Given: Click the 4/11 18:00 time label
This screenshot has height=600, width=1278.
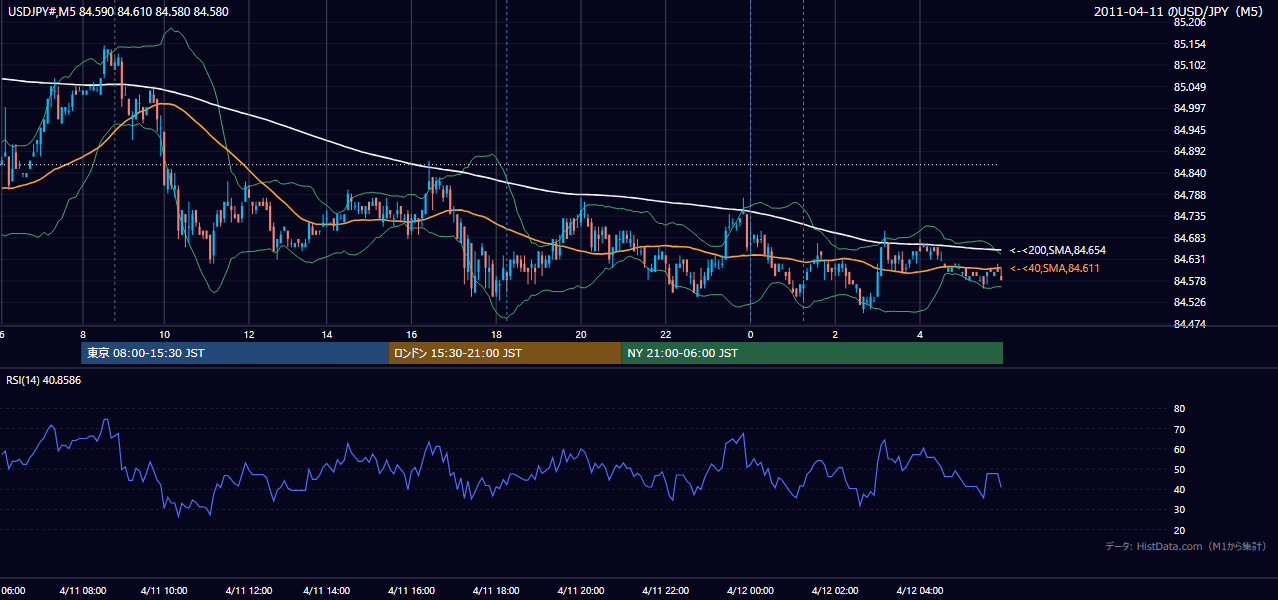Looking at the screenshot, I should pos(497,591).
